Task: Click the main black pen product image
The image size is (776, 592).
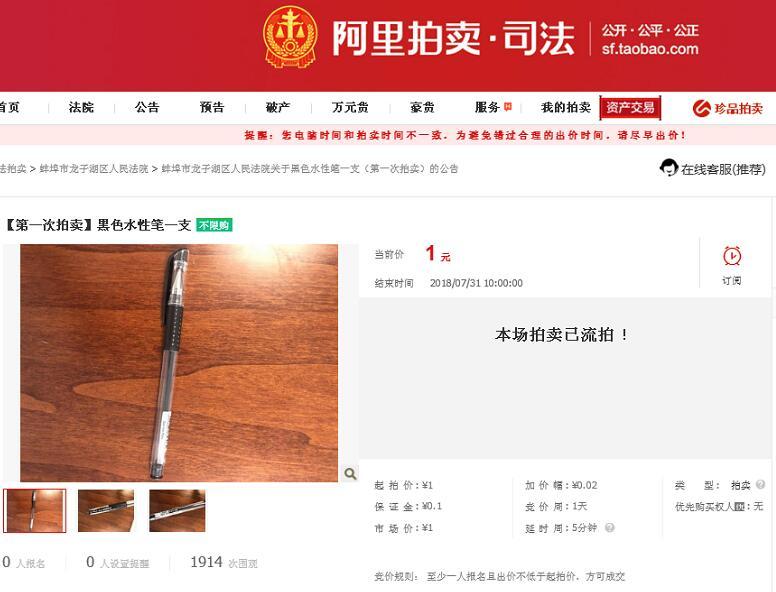Action: click(x=179, y=363)
